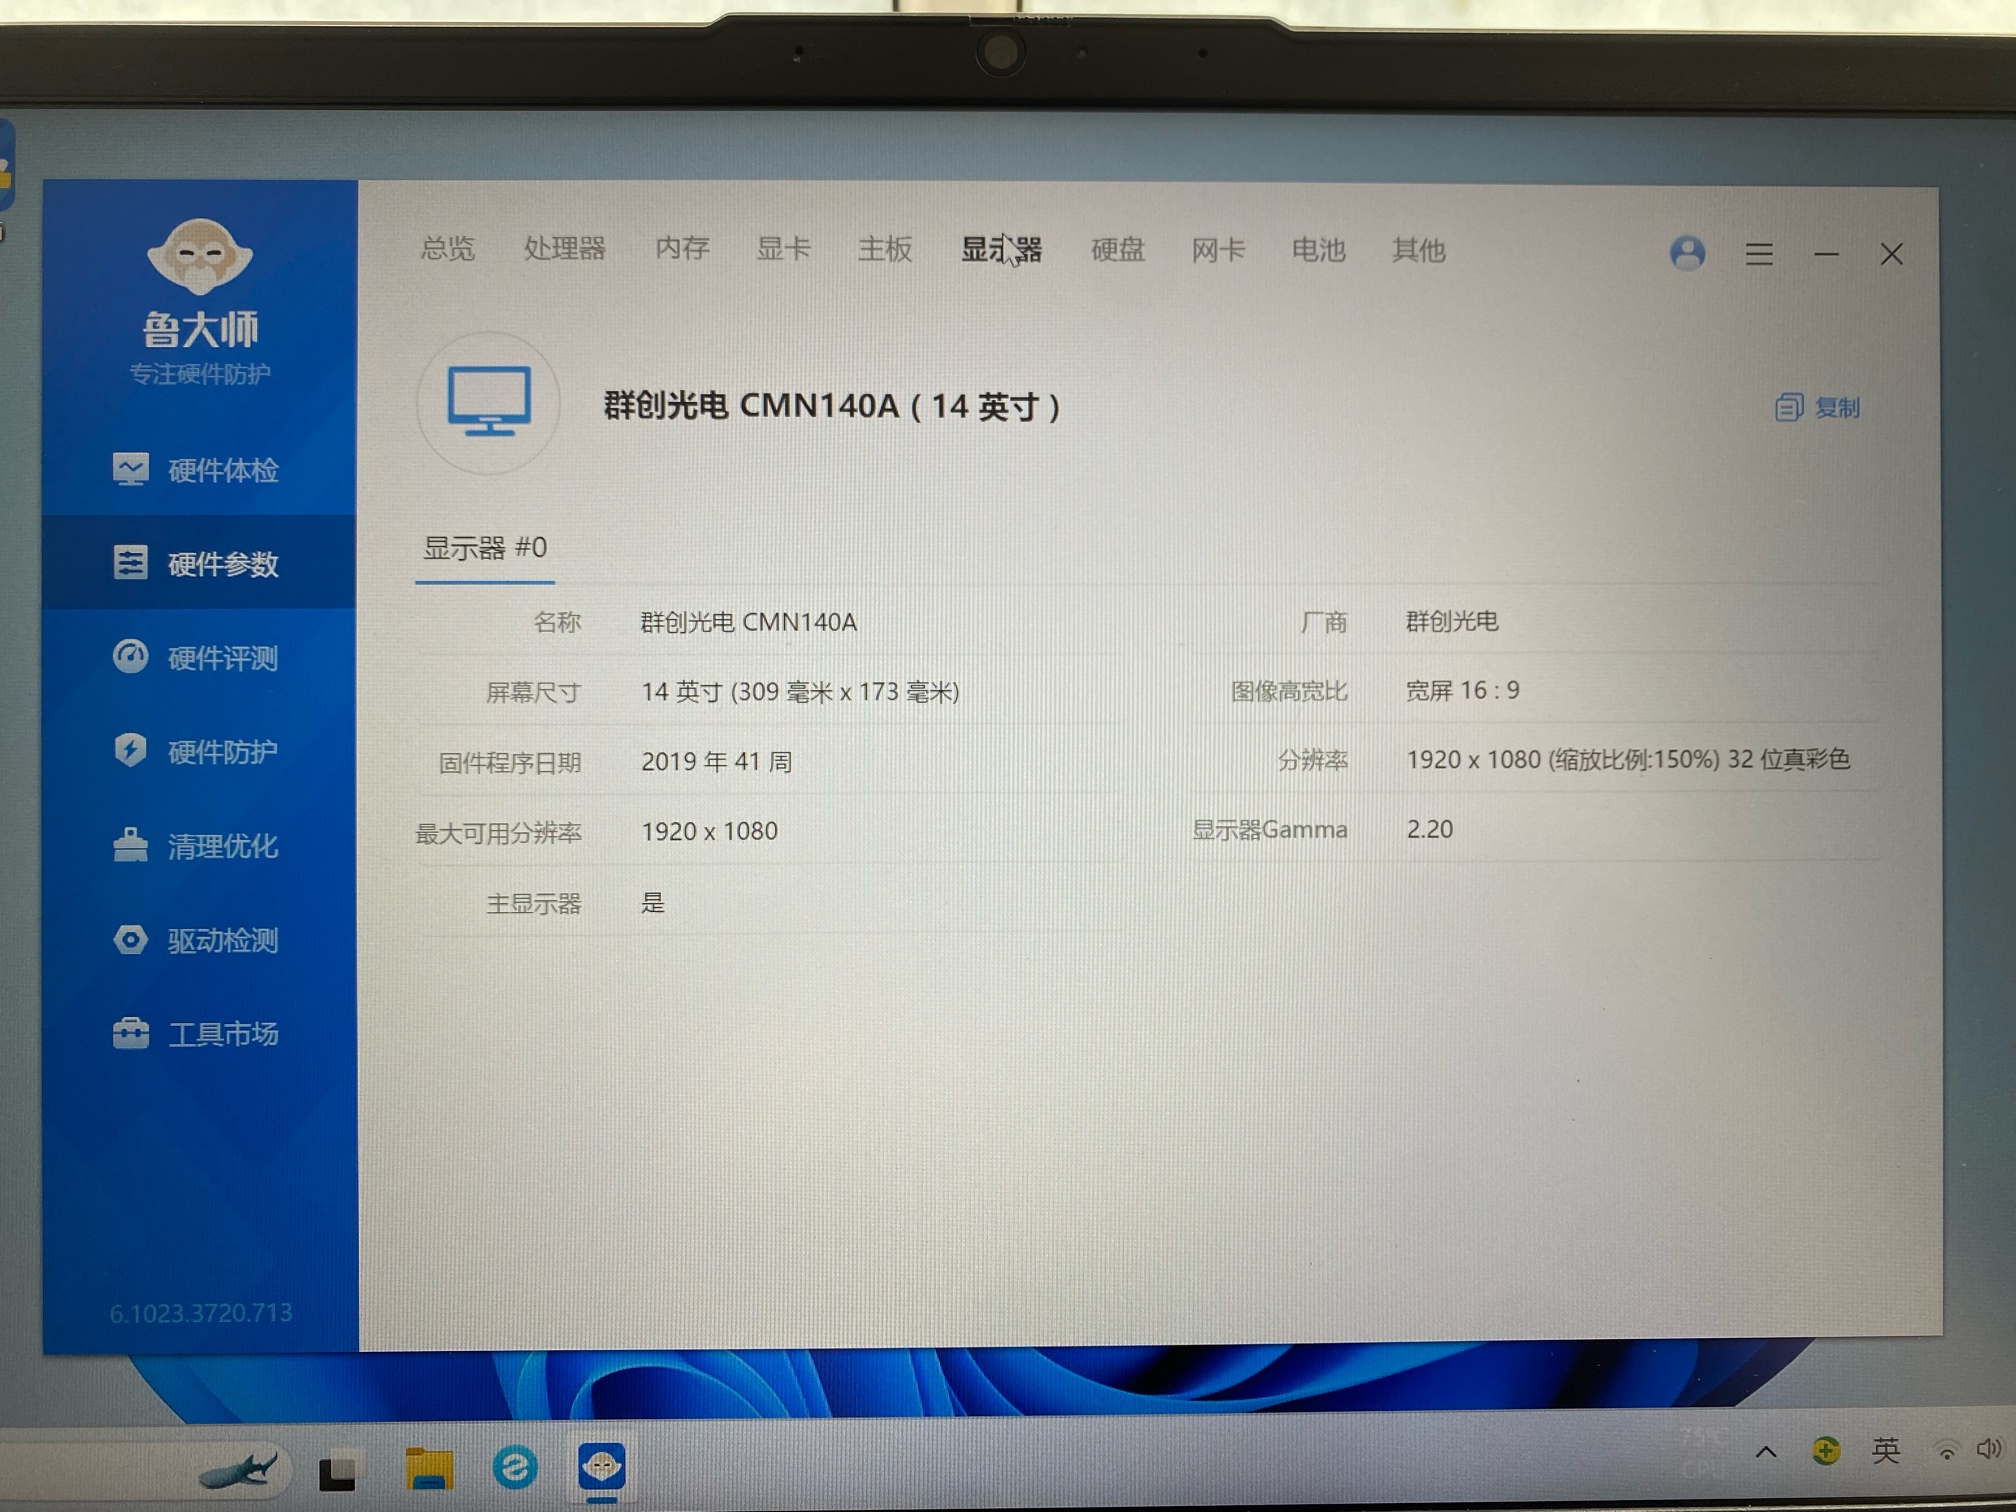The image size is (2016, 1512).
Task: Open Tool Market (工具市场) toolbox icon
Action: click(130, 1033)
